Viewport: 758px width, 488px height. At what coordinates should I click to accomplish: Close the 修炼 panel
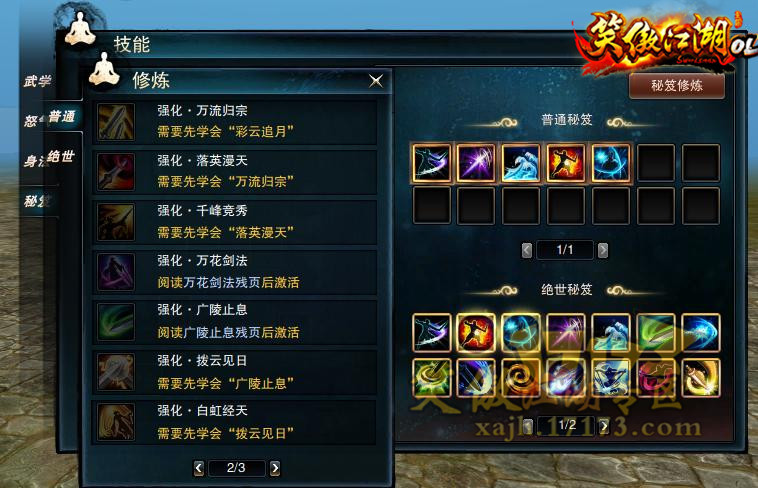click(x=376, y=81)
